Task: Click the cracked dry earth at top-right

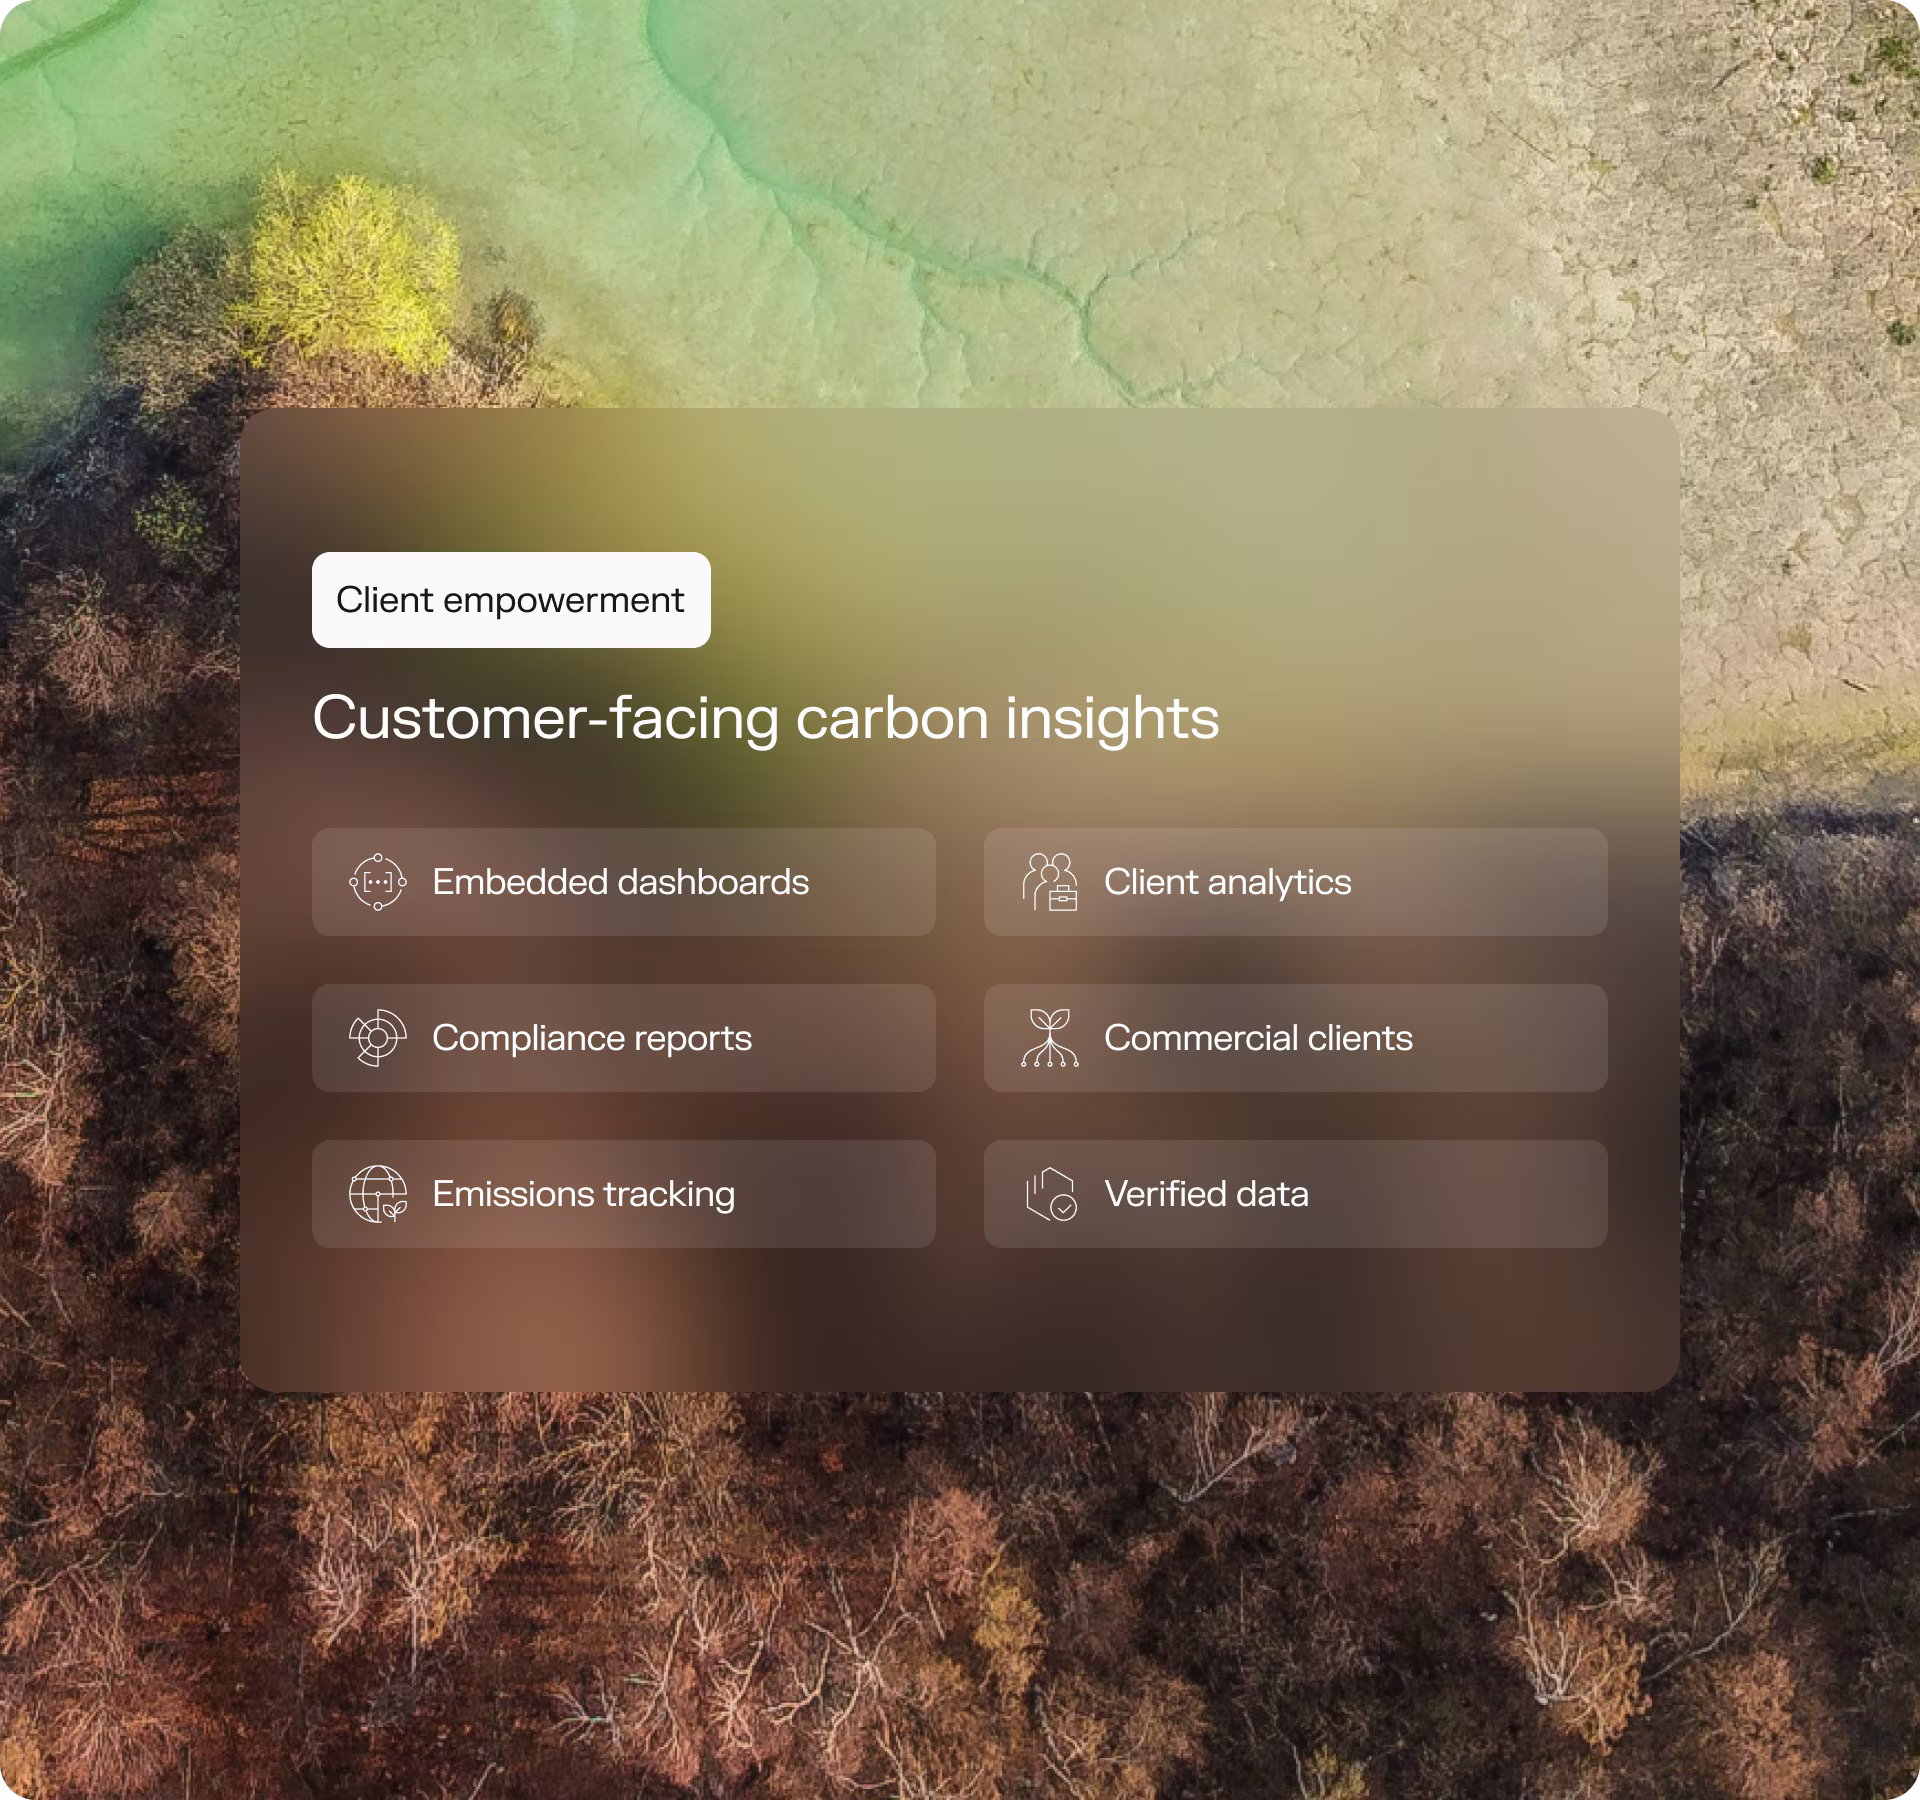Action: point(1600,200)
